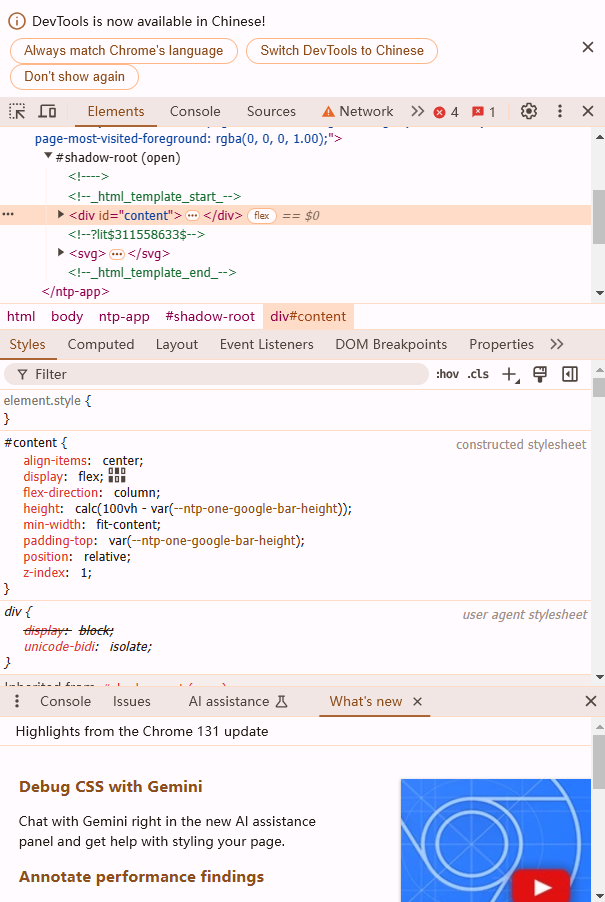Image resolution: width=605 pixels, height=902 pixels.
Task: Select body in the breadcrumb trail
Action: click(x=67, y=316)
